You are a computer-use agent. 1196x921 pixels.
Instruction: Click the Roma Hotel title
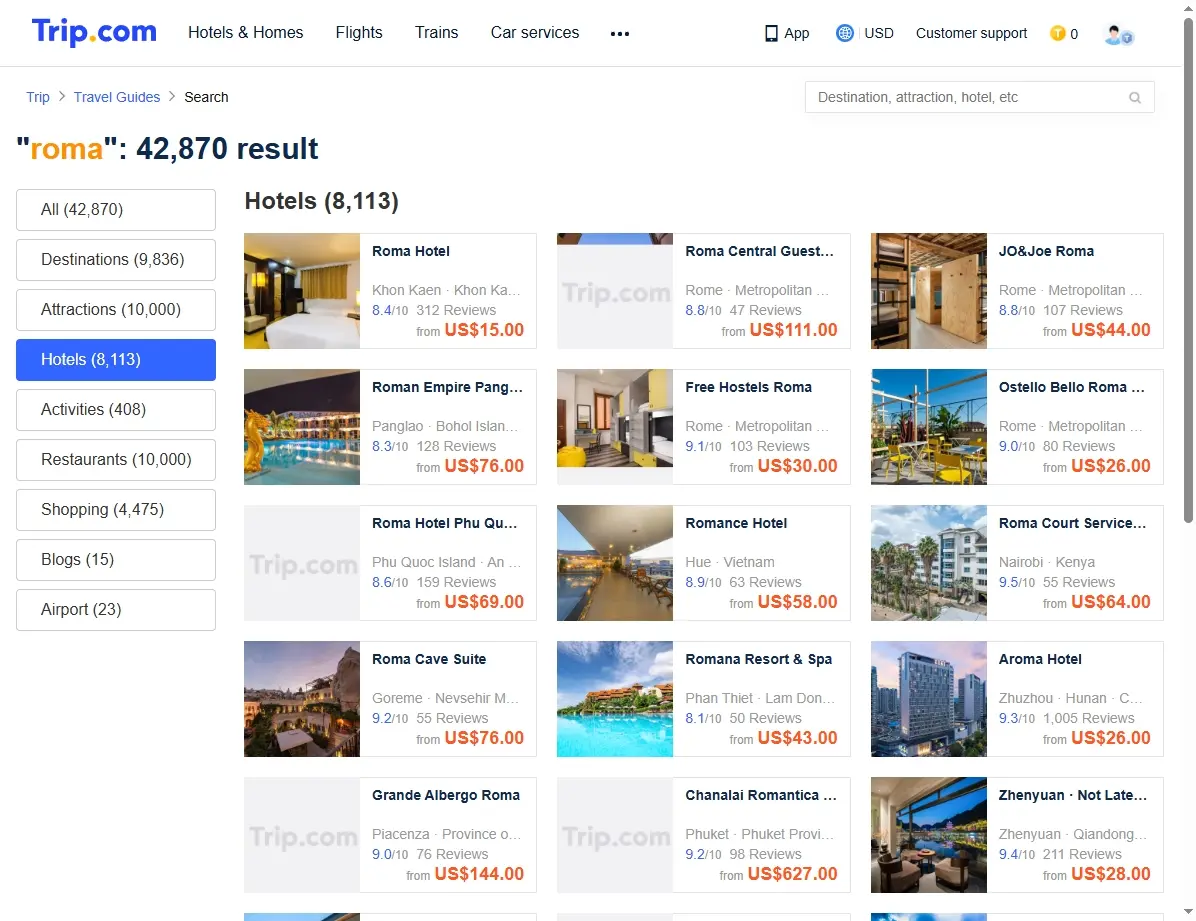pyautogui.click(x=410, y=251)
